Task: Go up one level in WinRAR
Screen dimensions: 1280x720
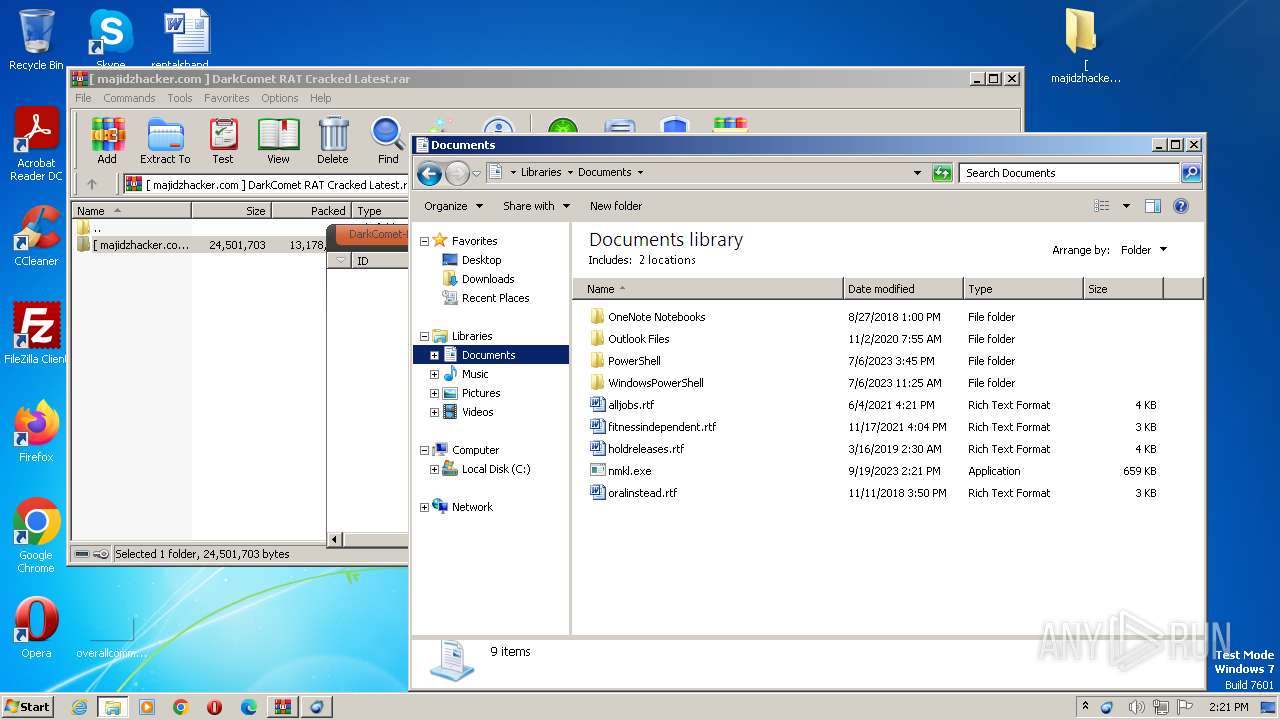Action: pyautogui.click(x=92, y=184)
